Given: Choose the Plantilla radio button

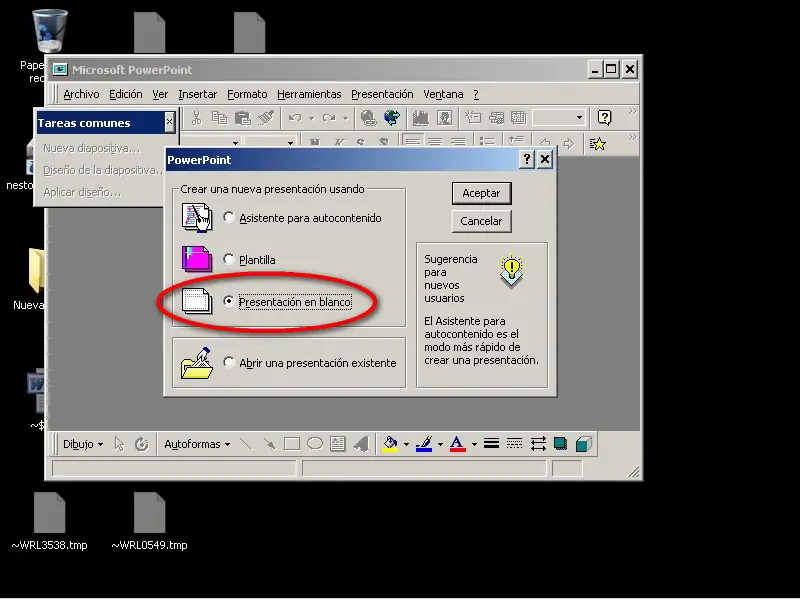Looking at the screenshot, I should [230, 260].
